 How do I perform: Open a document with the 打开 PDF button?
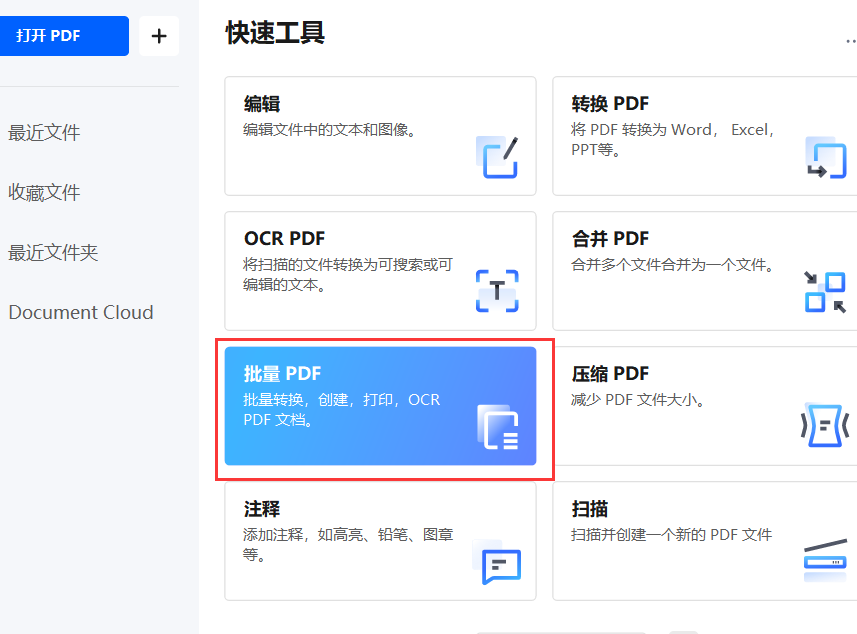point(64,35)
